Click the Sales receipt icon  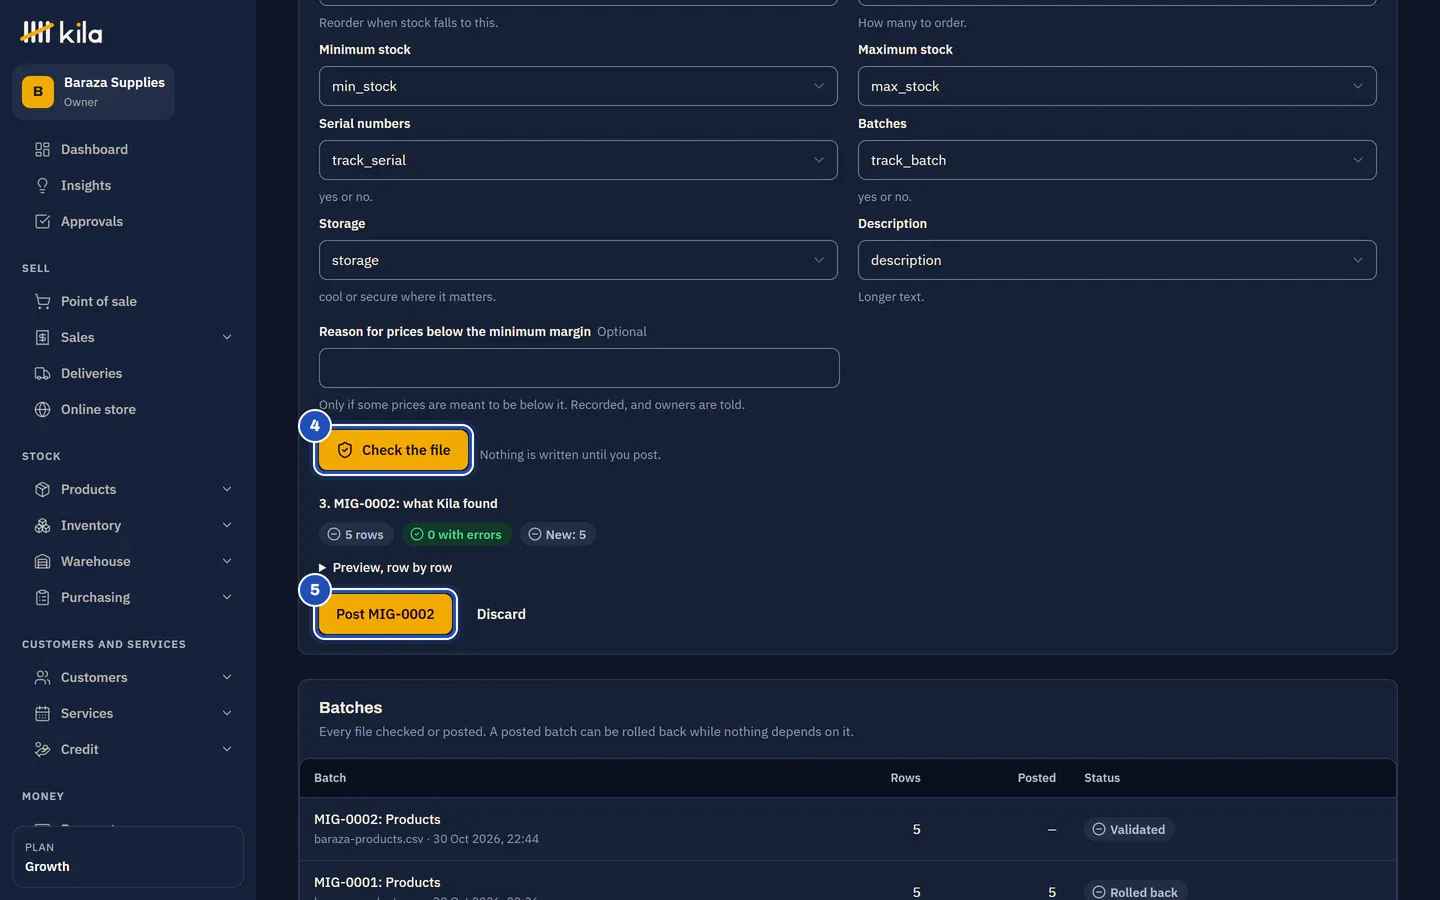pos(42,337)
